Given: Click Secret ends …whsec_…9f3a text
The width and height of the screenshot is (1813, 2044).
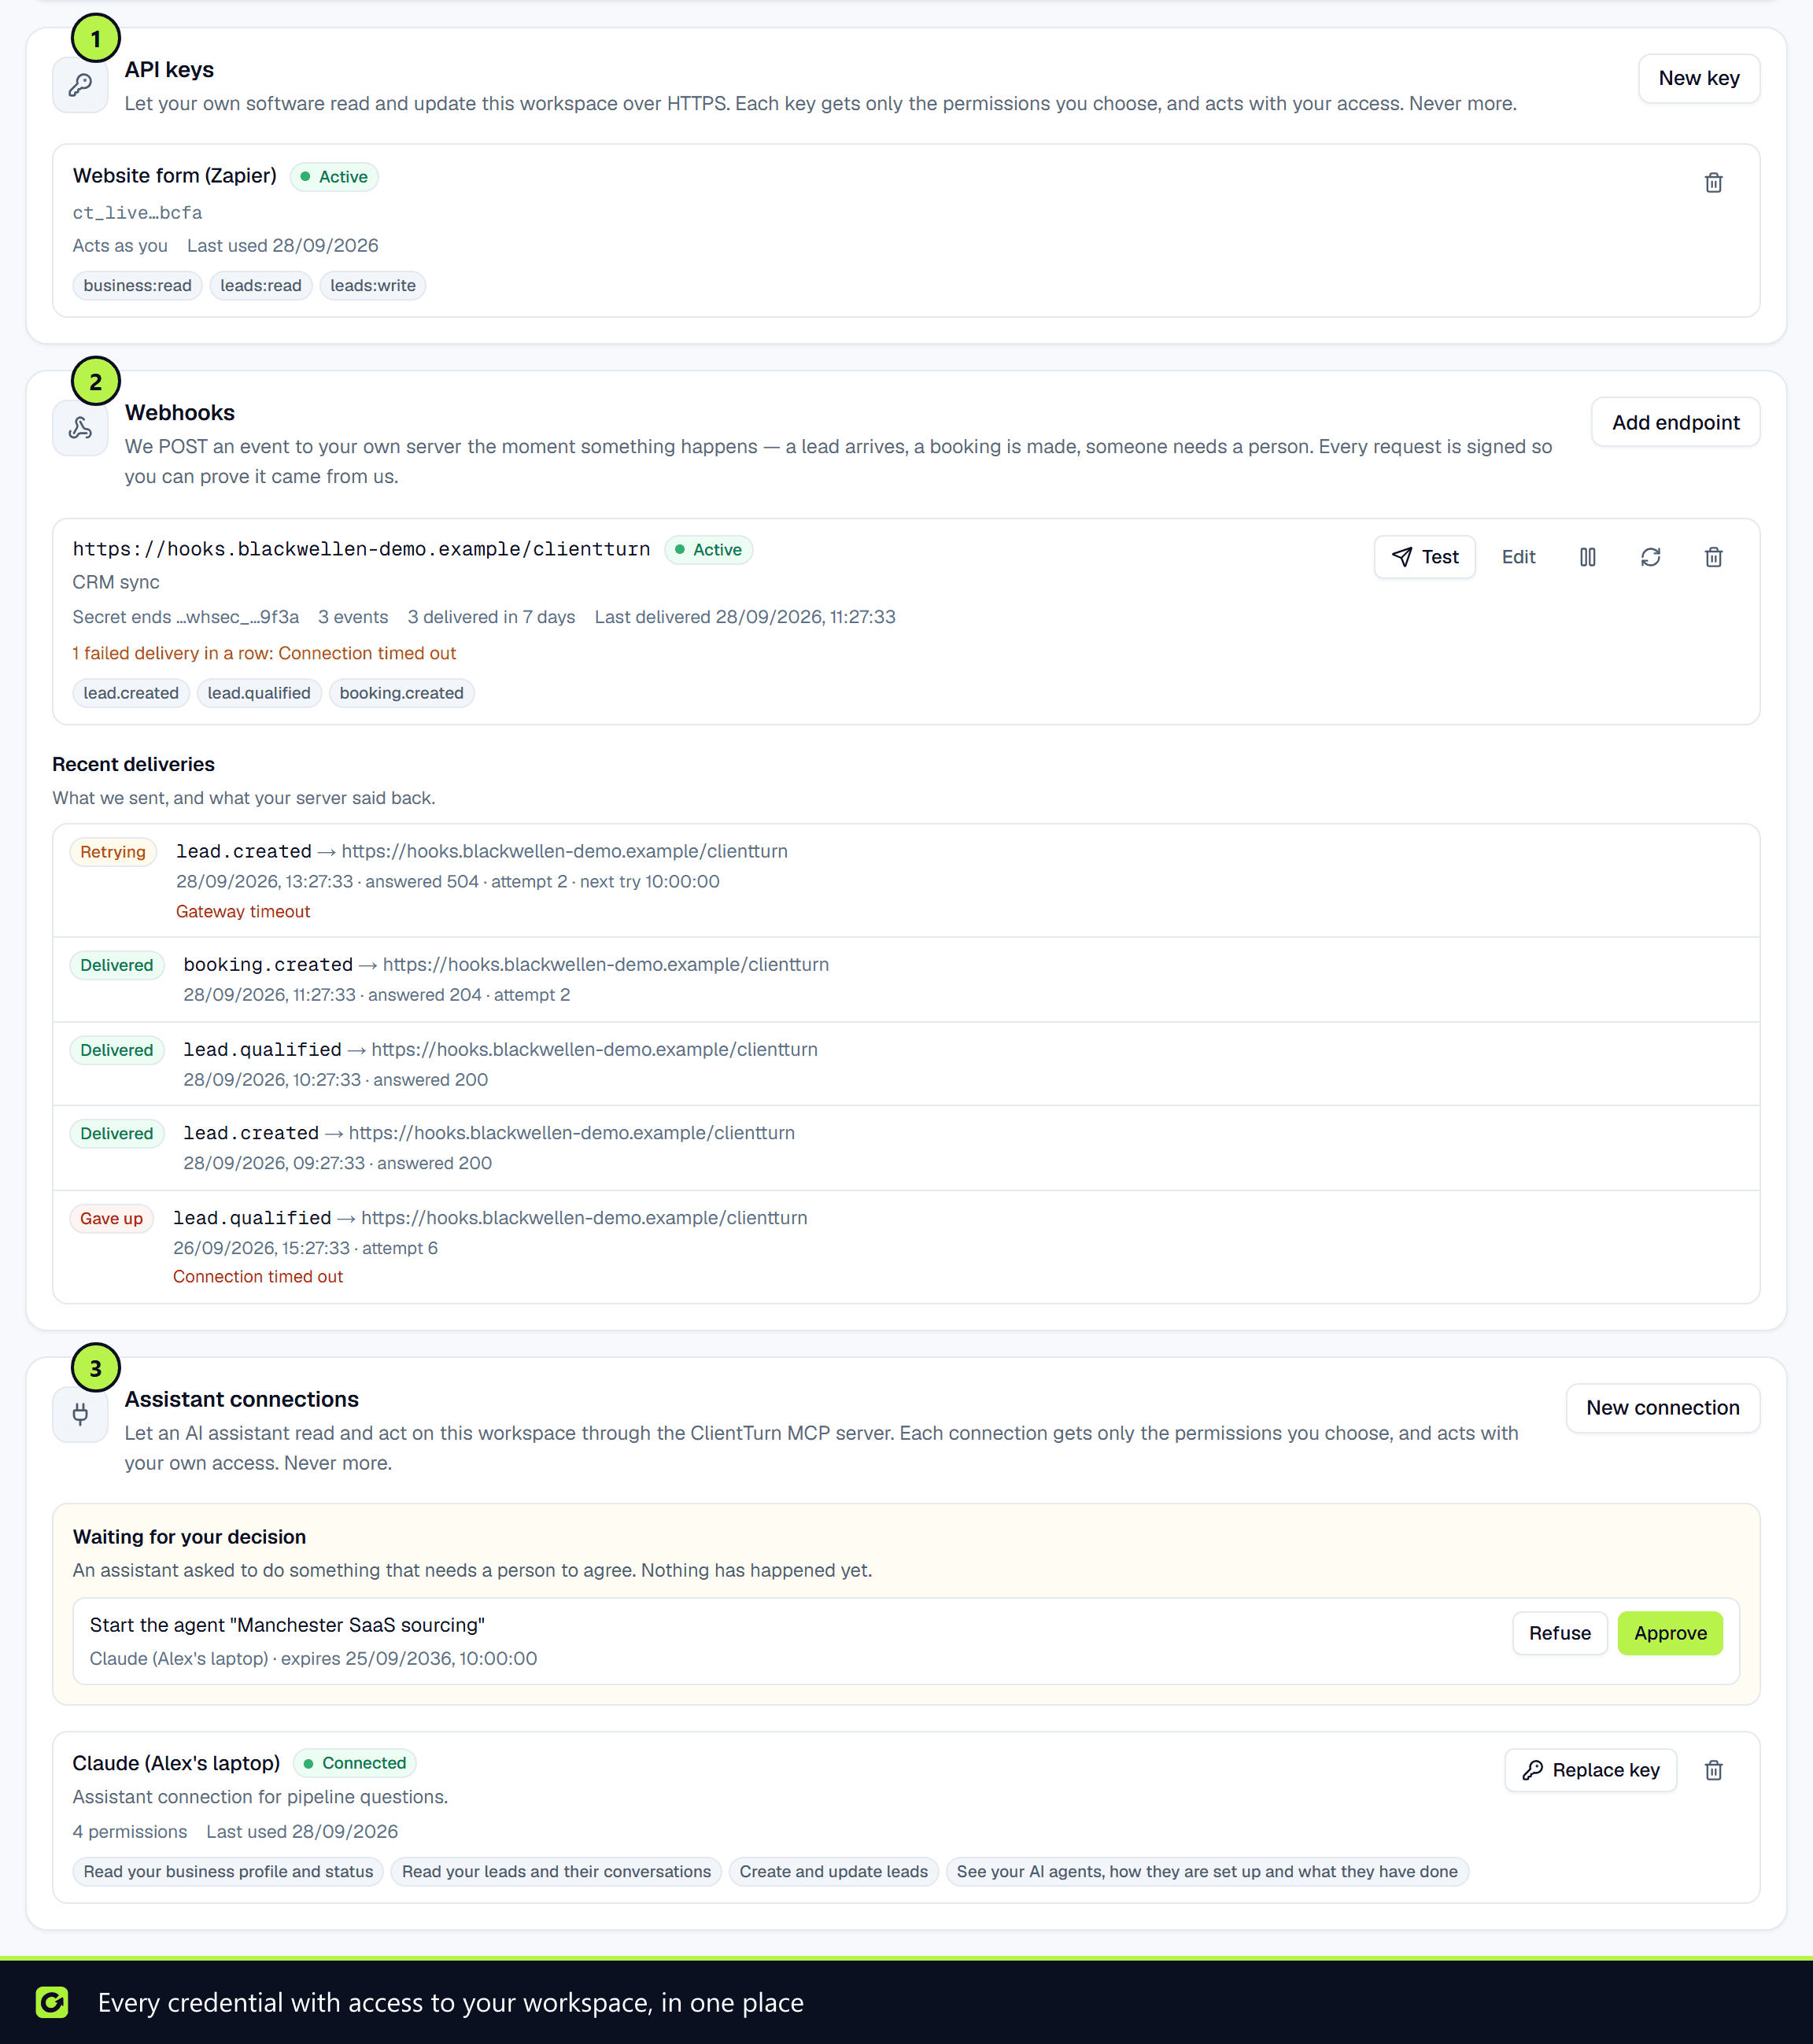Looking at the screenshot, I should 185,617.
